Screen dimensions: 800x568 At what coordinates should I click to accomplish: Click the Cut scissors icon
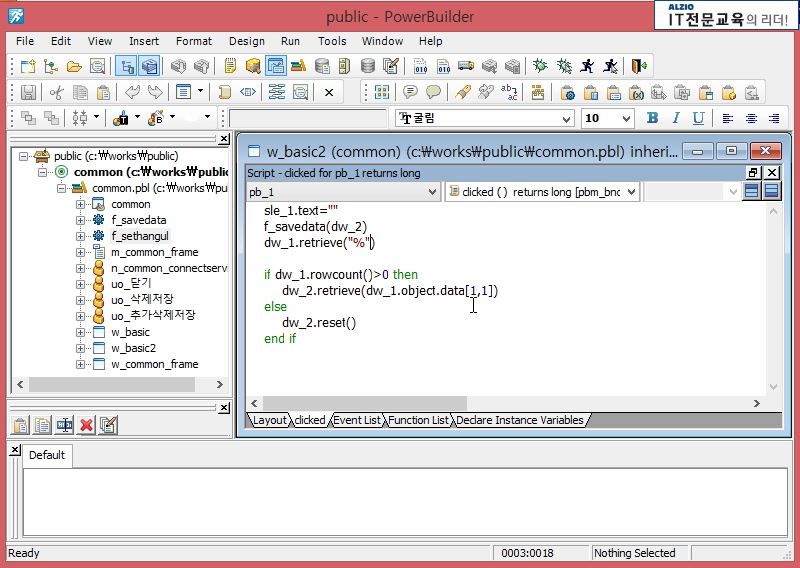[56, 92]
